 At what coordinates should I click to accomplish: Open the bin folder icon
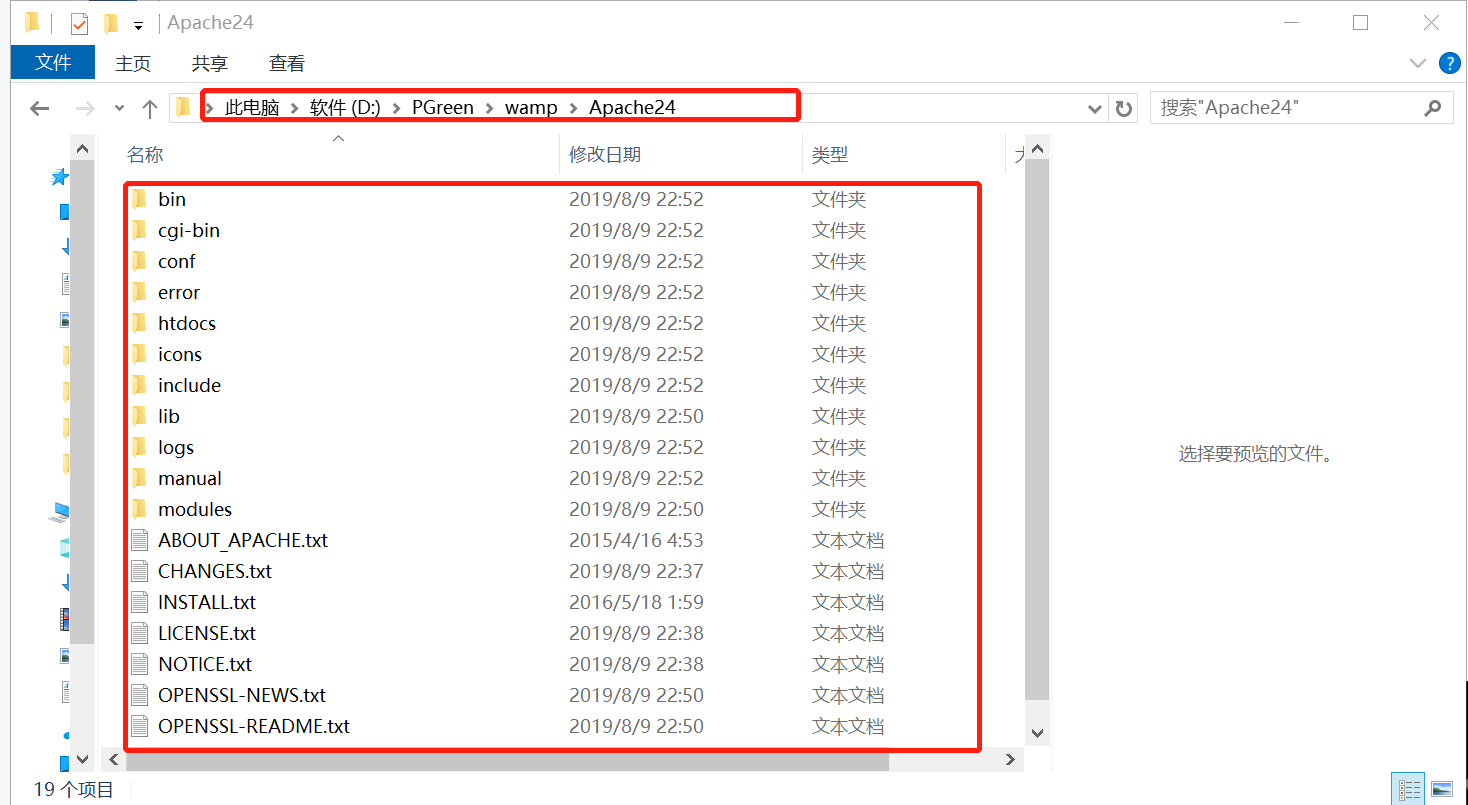pyautogui.click(x=140, y=199)
